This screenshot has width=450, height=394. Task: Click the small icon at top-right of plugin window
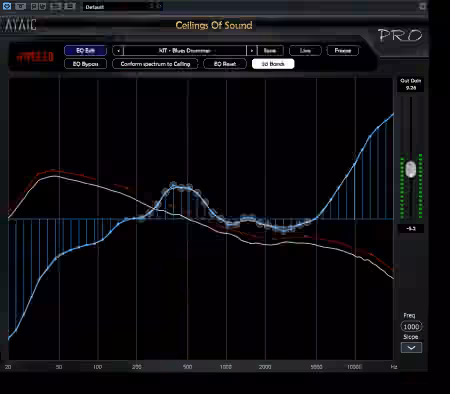tap(422, 6)
